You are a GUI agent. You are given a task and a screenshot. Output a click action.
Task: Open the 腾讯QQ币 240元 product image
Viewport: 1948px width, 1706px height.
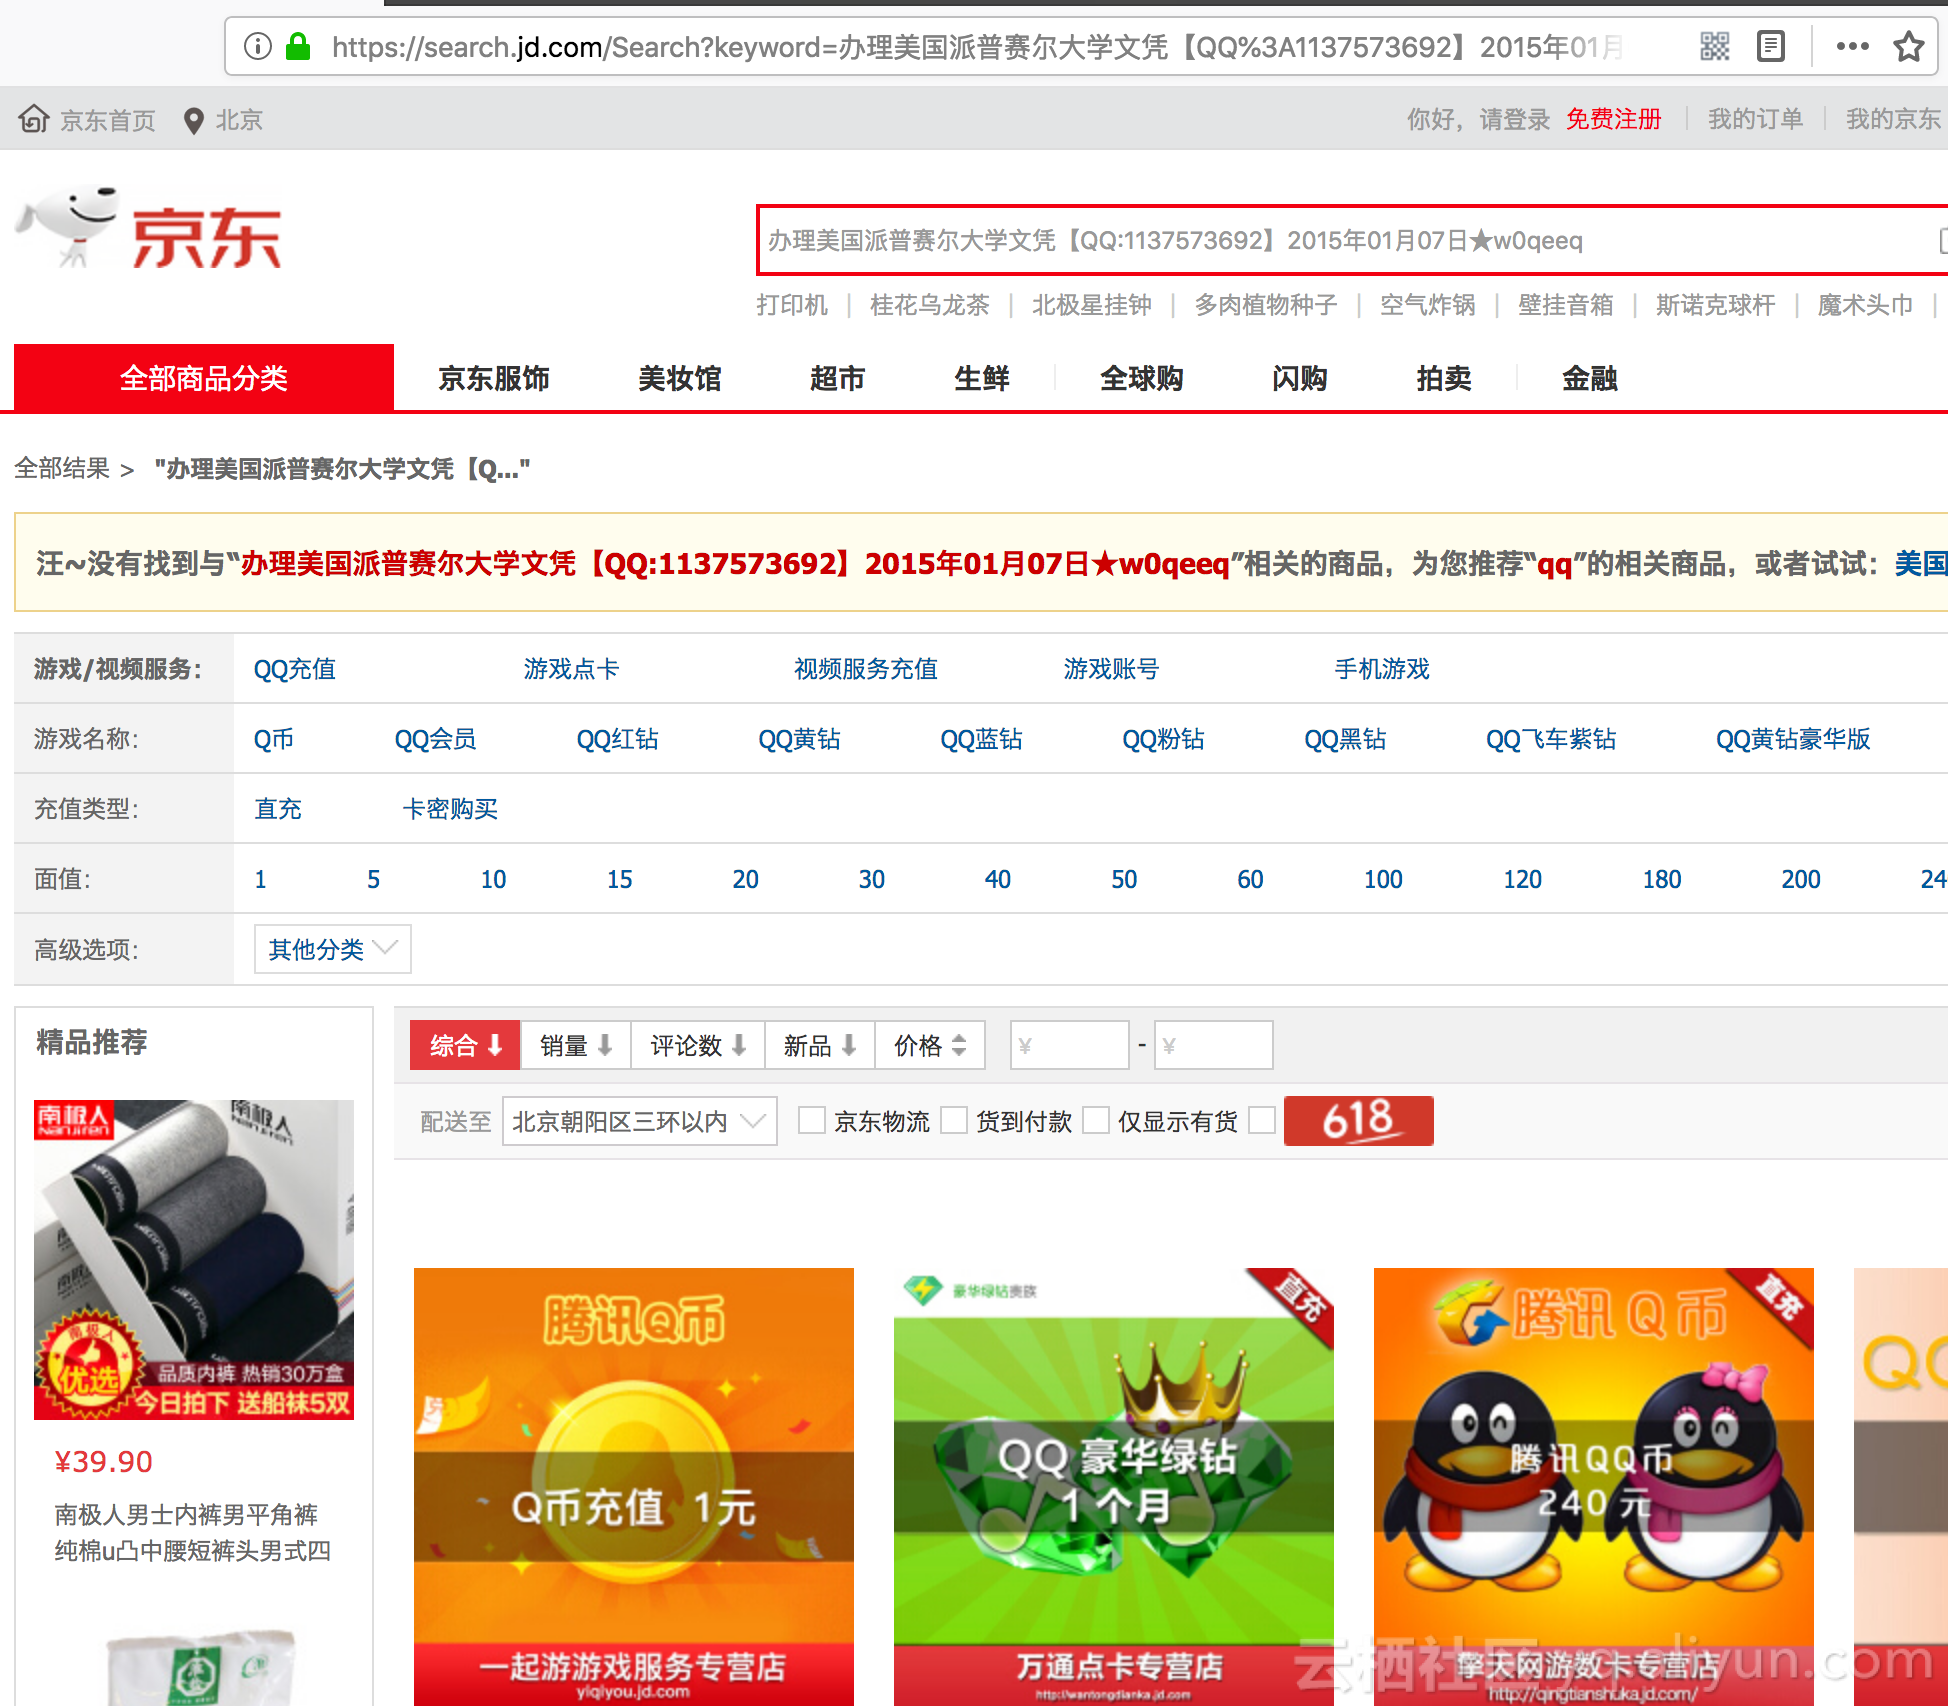point(1594,1487)
